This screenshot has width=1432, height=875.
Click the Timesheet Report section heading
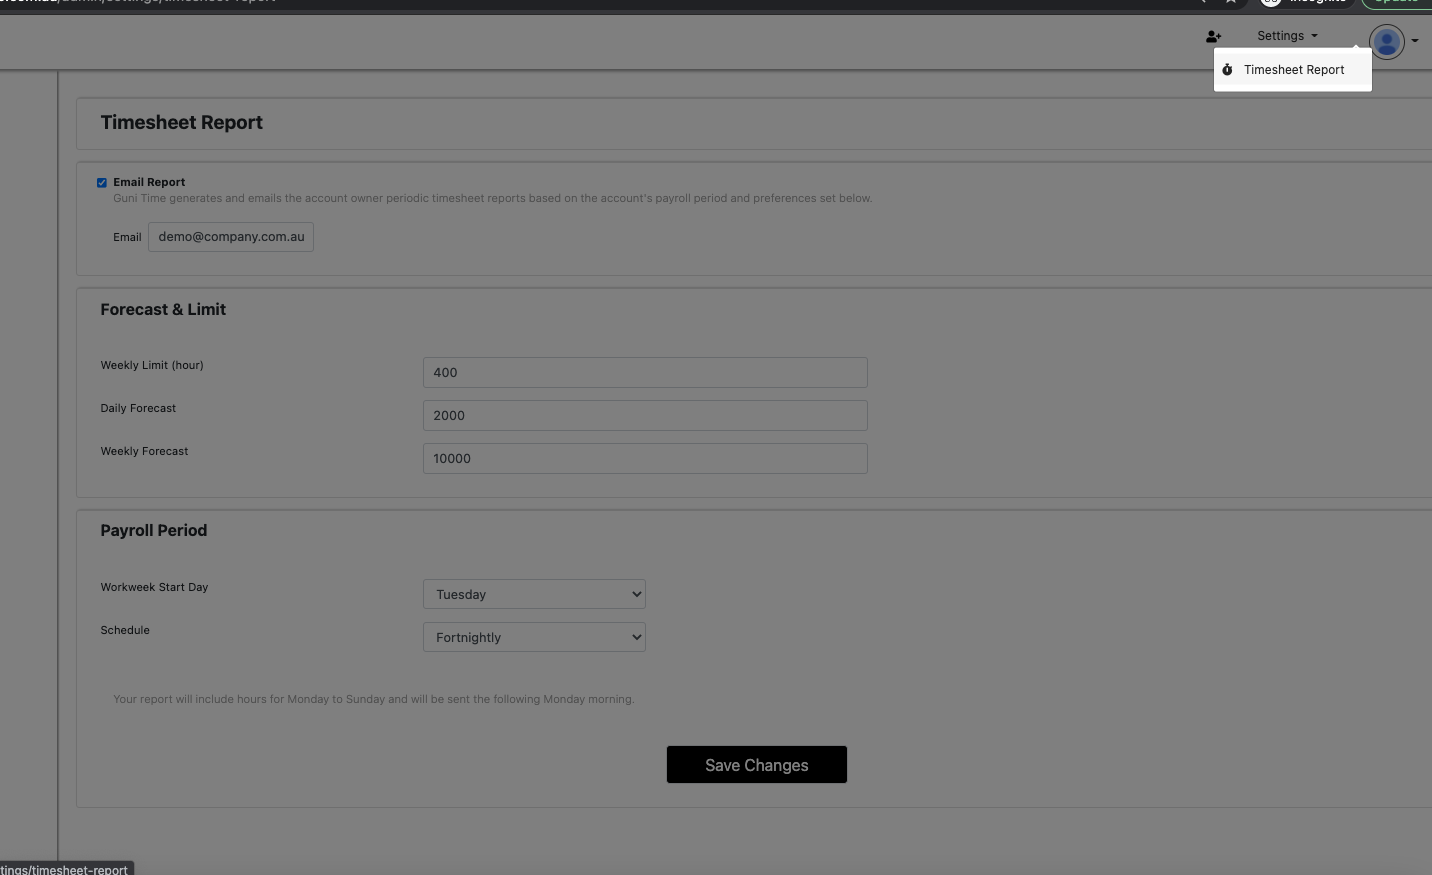(x=181, y=122)
